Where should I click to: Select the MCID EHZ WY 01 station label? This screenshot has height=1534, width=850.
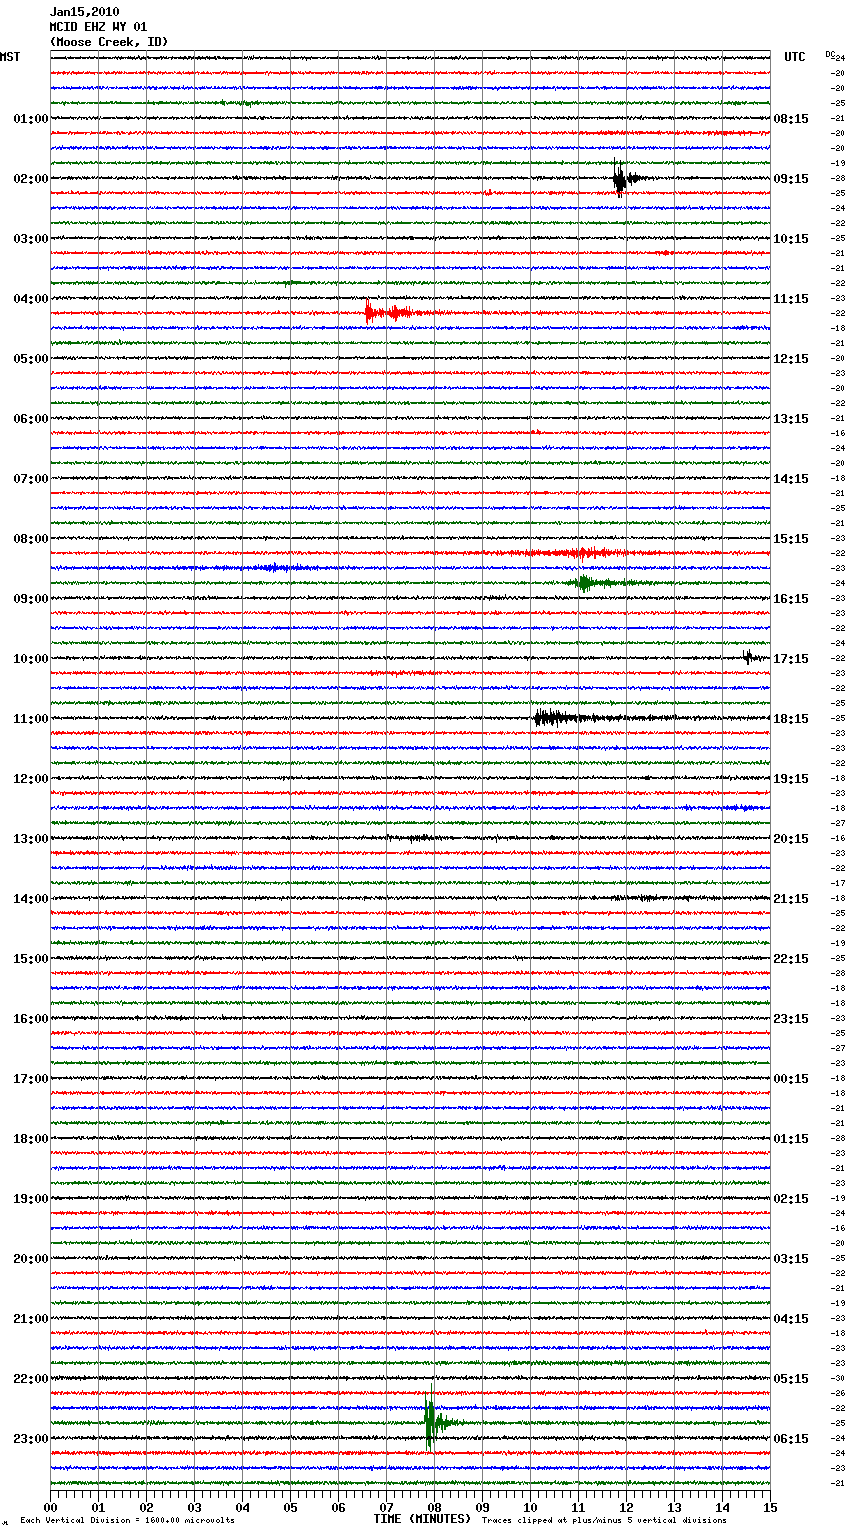click(98, 27)
